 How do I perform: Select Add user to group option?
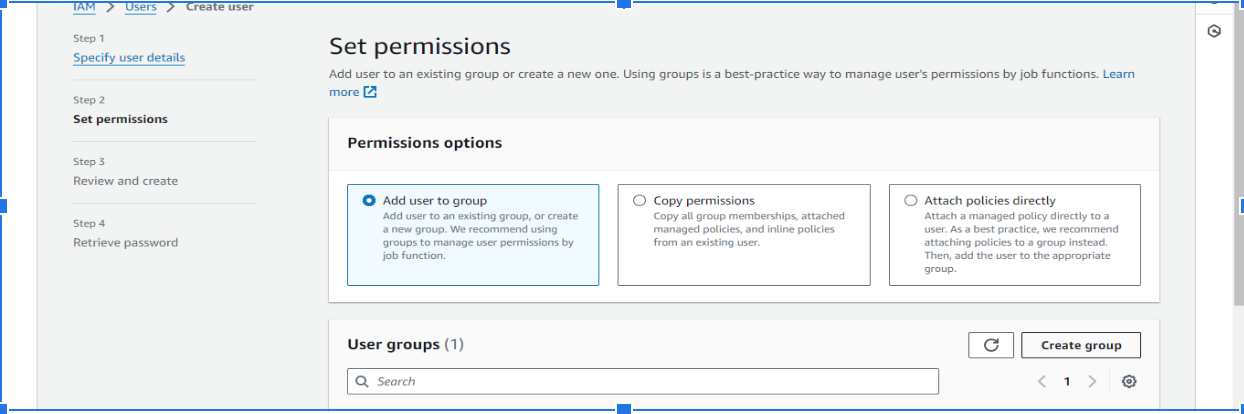(369, 200)
